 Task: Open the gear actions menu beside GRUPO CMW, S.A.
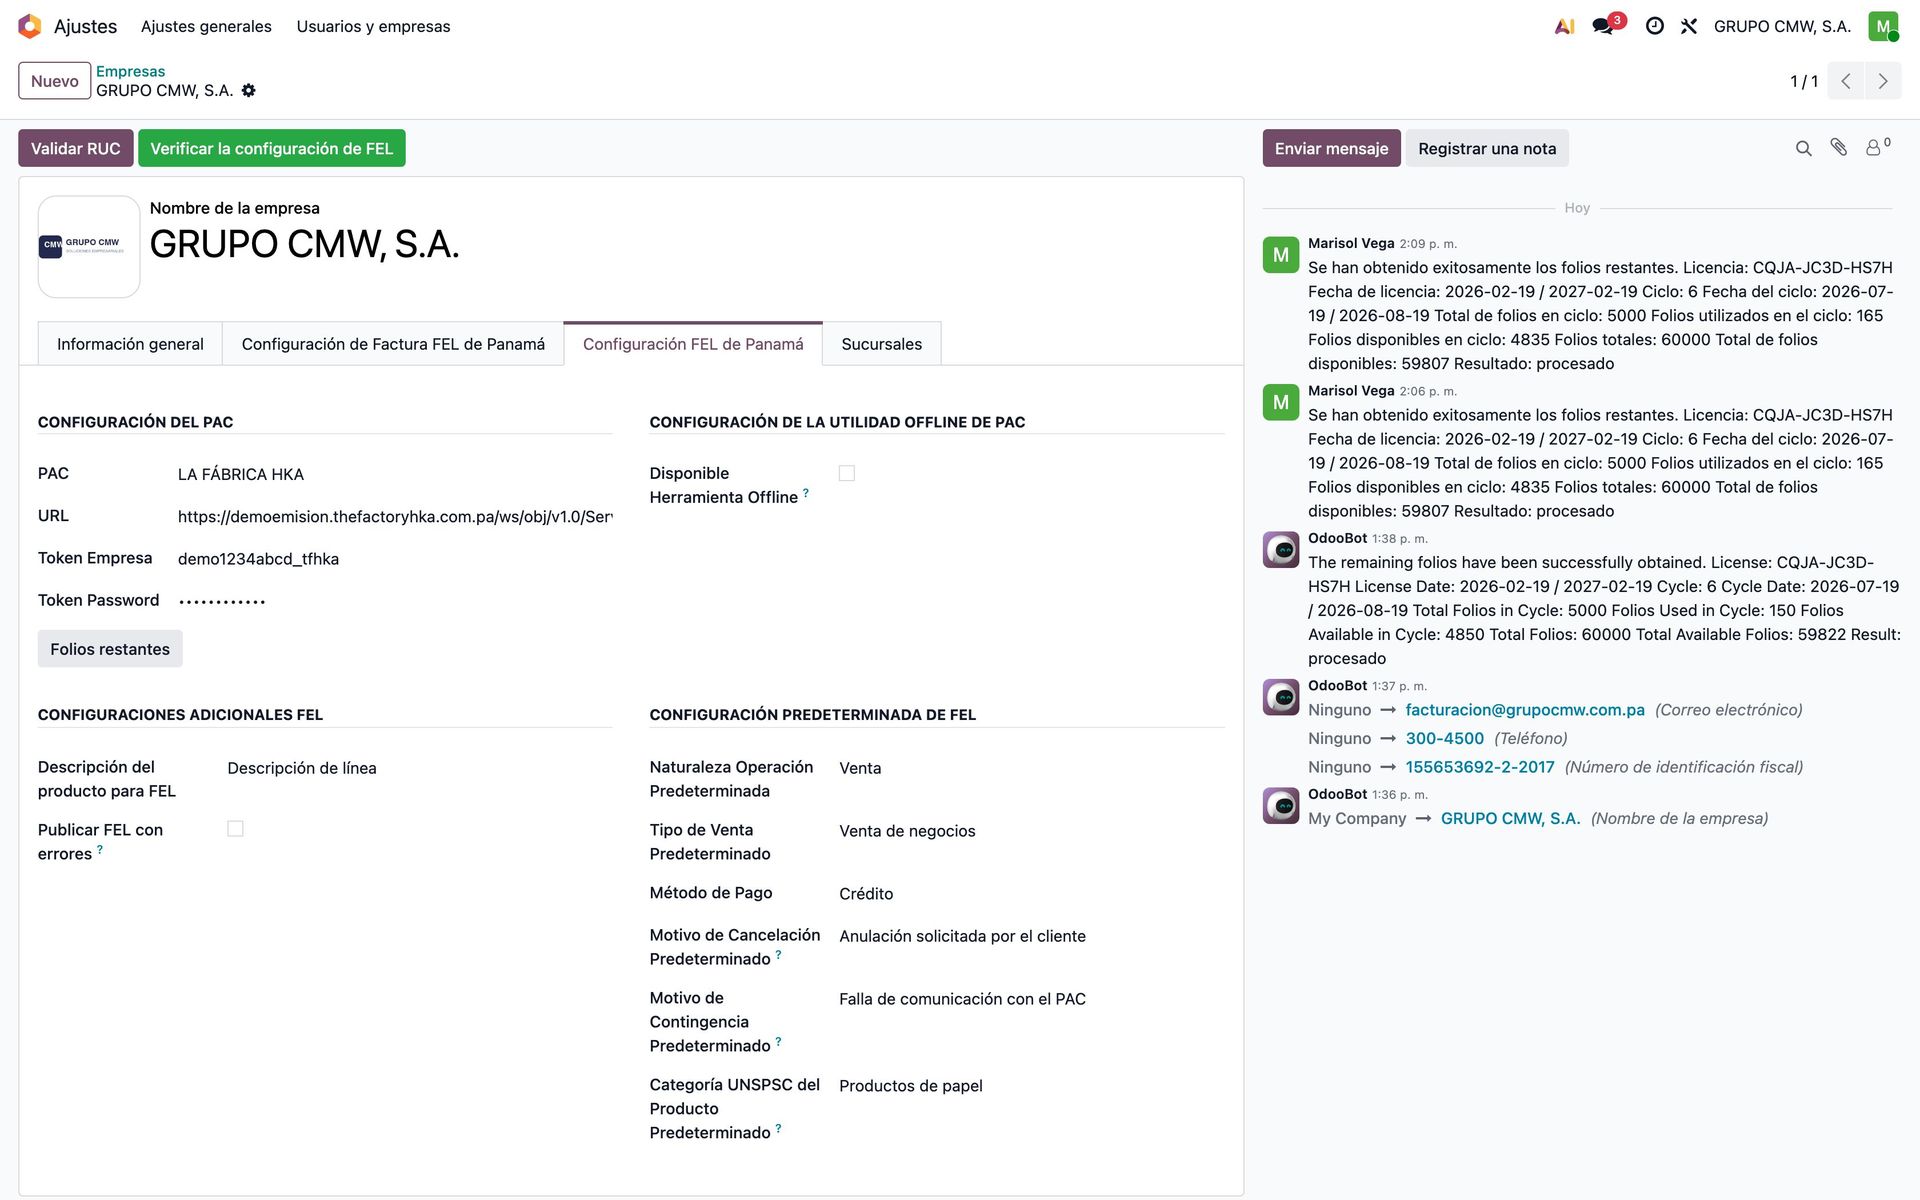point(249,90)
